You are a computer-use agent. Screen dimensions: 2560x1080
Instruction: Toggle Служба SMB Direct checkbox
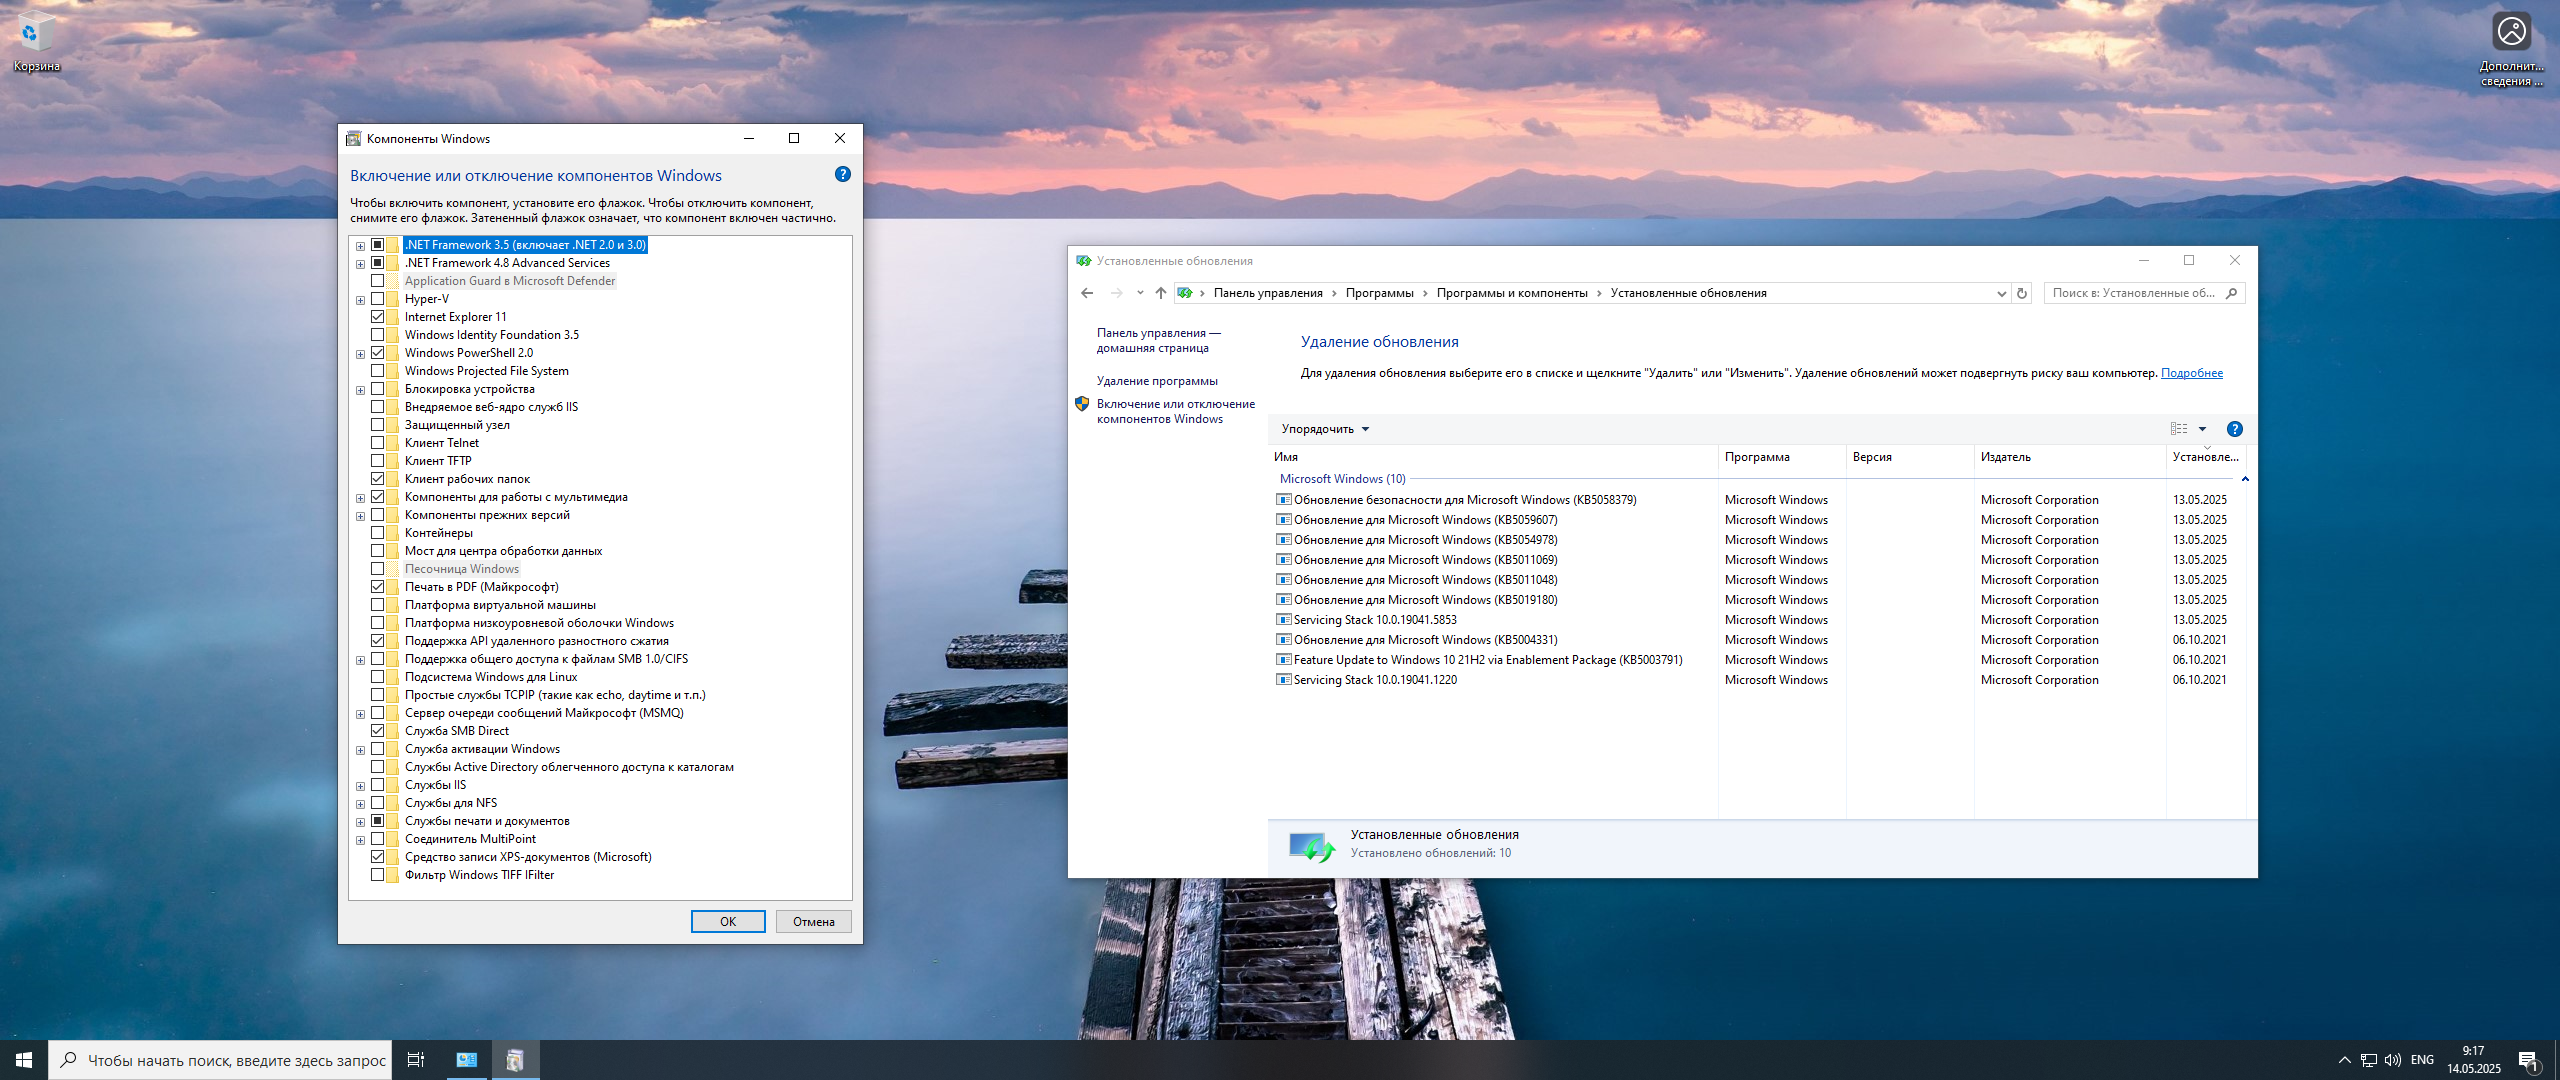click(x=377, y=731)
